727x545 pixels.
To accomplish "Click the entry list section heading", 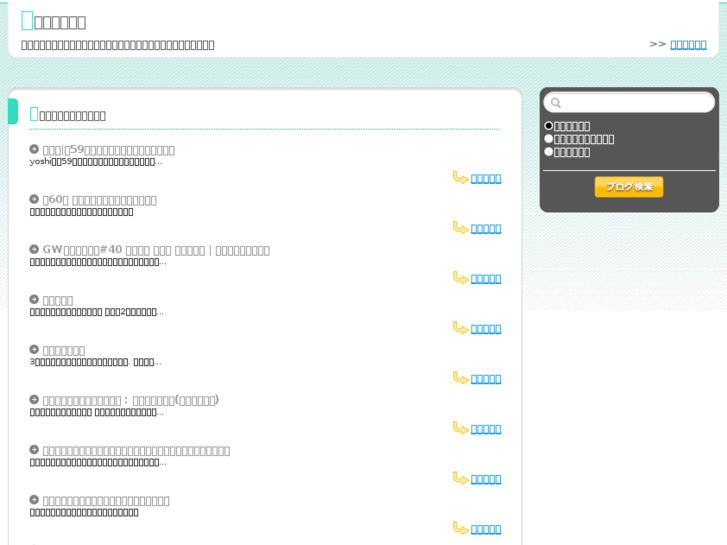I will click(68, 115).
